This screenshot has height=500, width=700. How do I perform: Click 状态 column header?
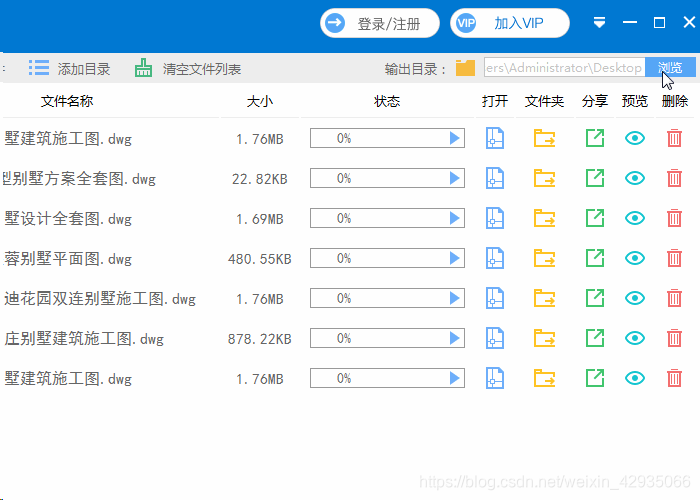pyautogui.click(x=387, y=101)
